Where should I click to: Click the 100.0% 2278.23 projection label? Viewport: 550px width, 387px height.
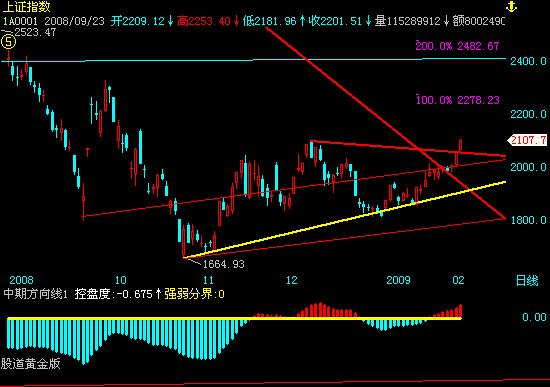pos(457,100)
